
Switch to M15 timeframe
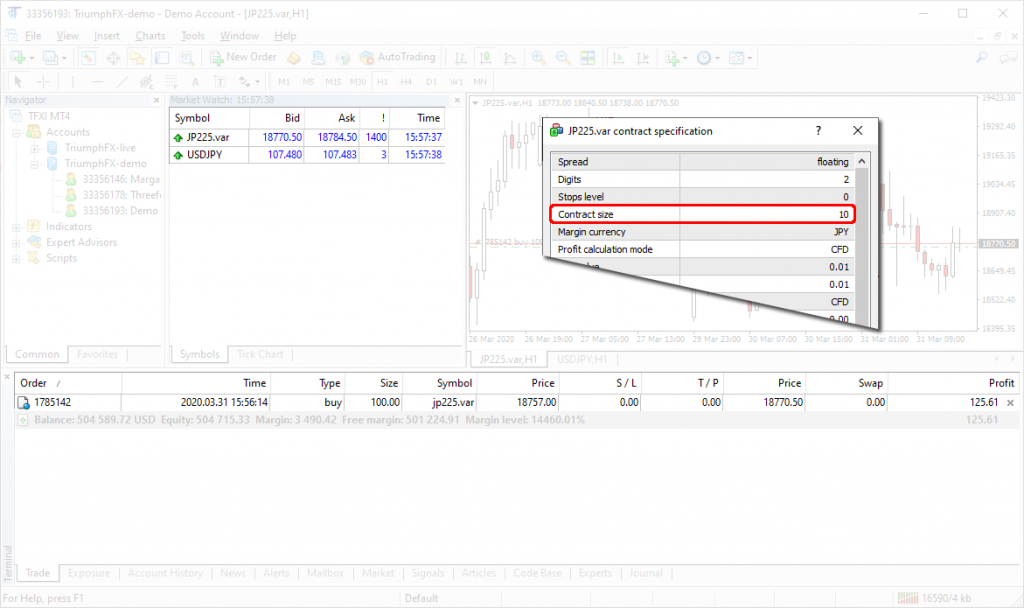click(333, 82)
